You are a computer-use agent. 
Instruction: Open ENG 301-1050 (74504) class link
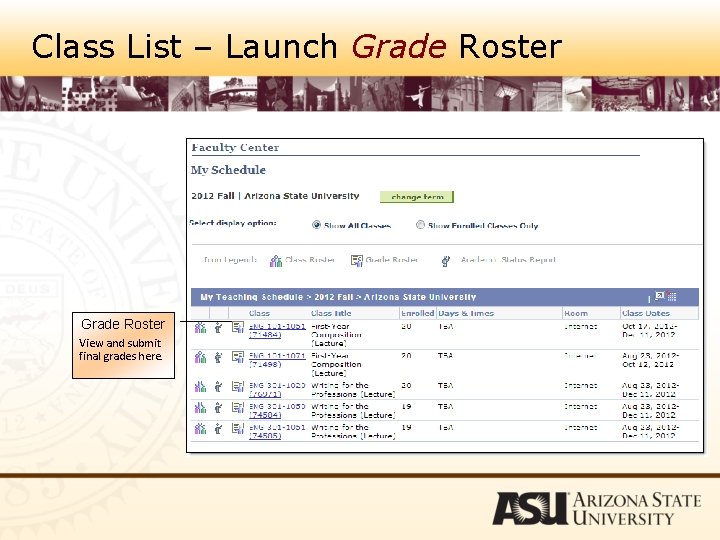click(x=277, y=411)
